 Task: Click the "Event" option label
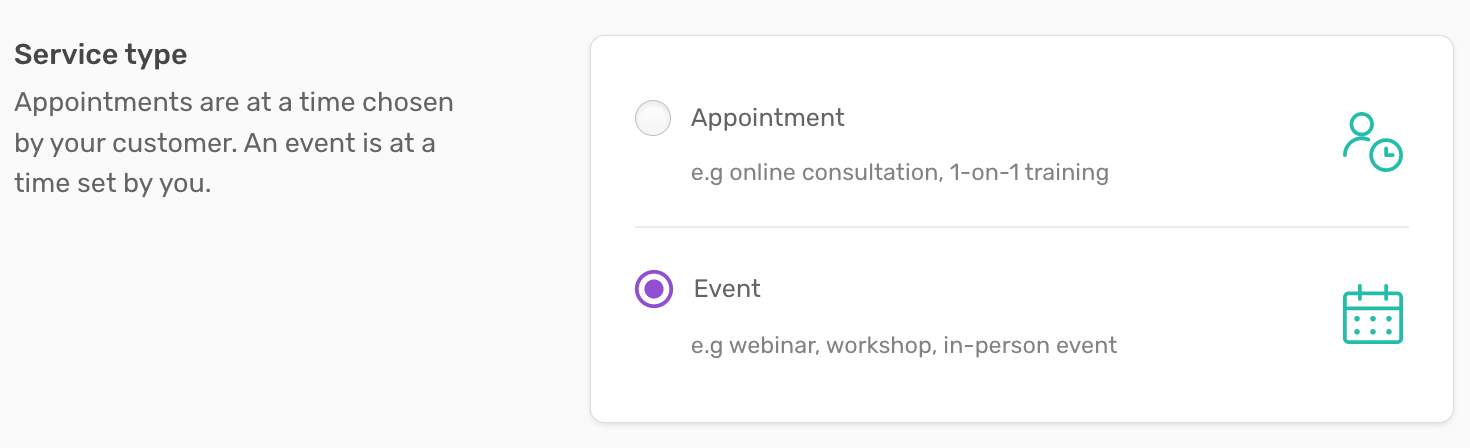pos(727,289)
